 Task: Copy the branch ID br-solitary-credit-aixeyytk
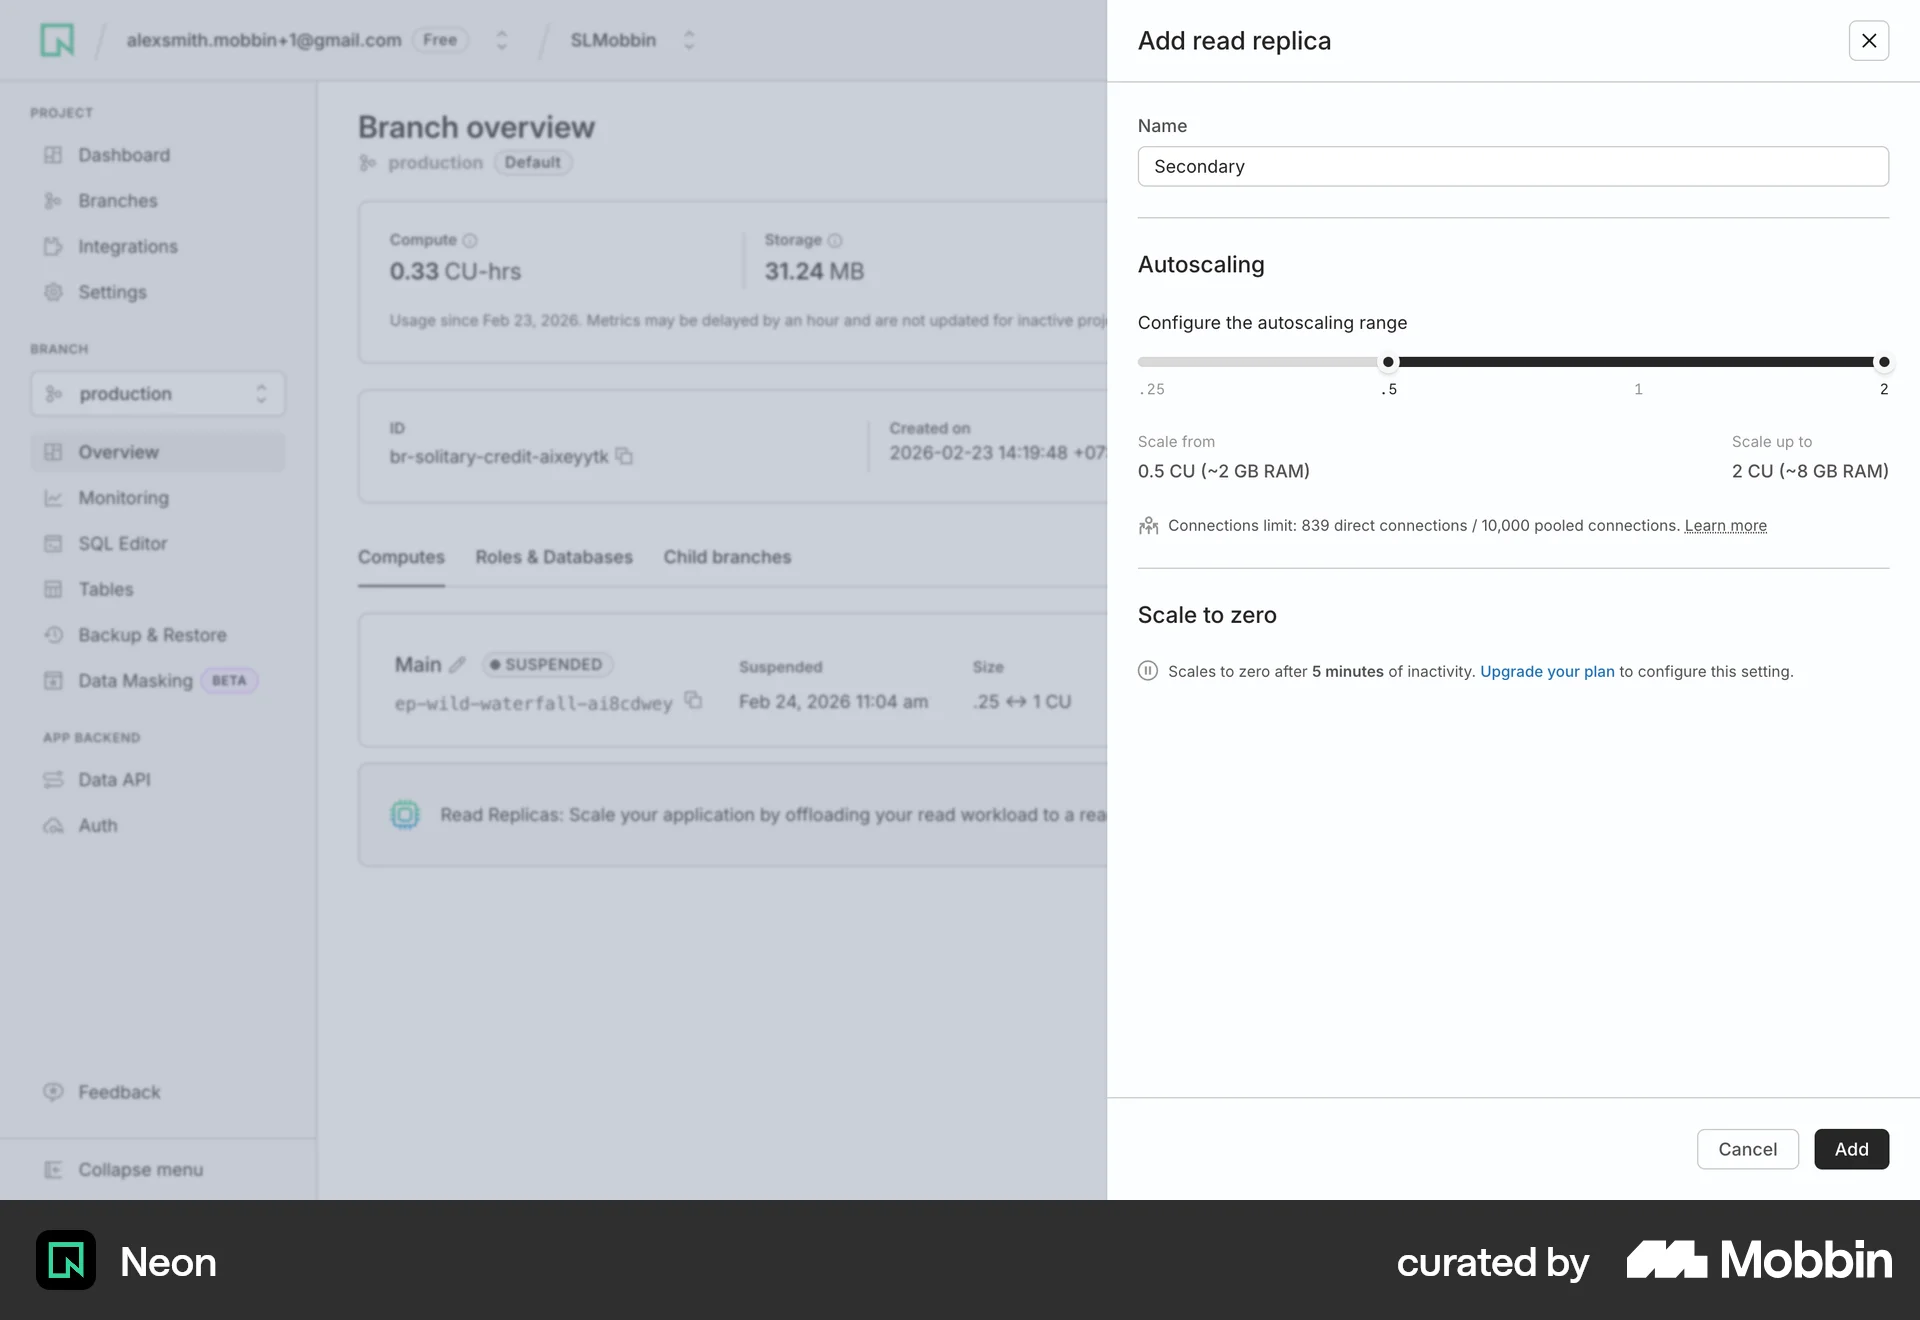pyautogui.click(x=624, y=456)
